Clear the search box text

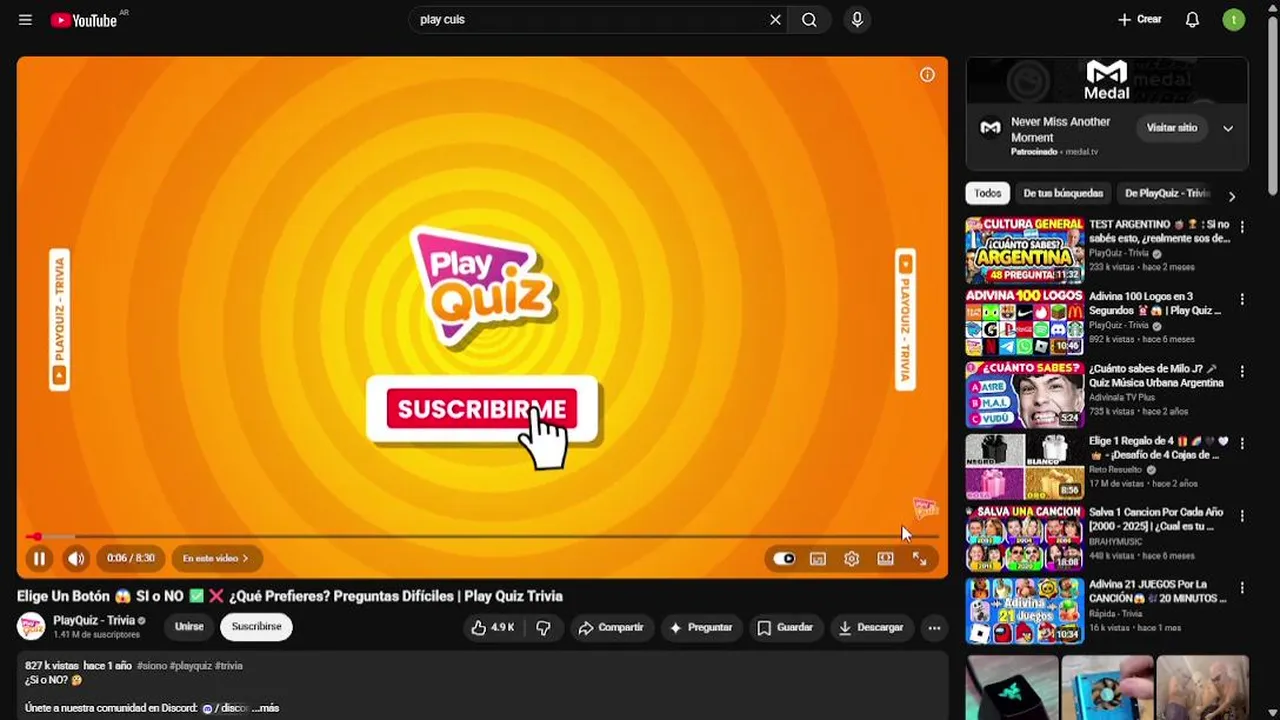[x=775, y=20]
